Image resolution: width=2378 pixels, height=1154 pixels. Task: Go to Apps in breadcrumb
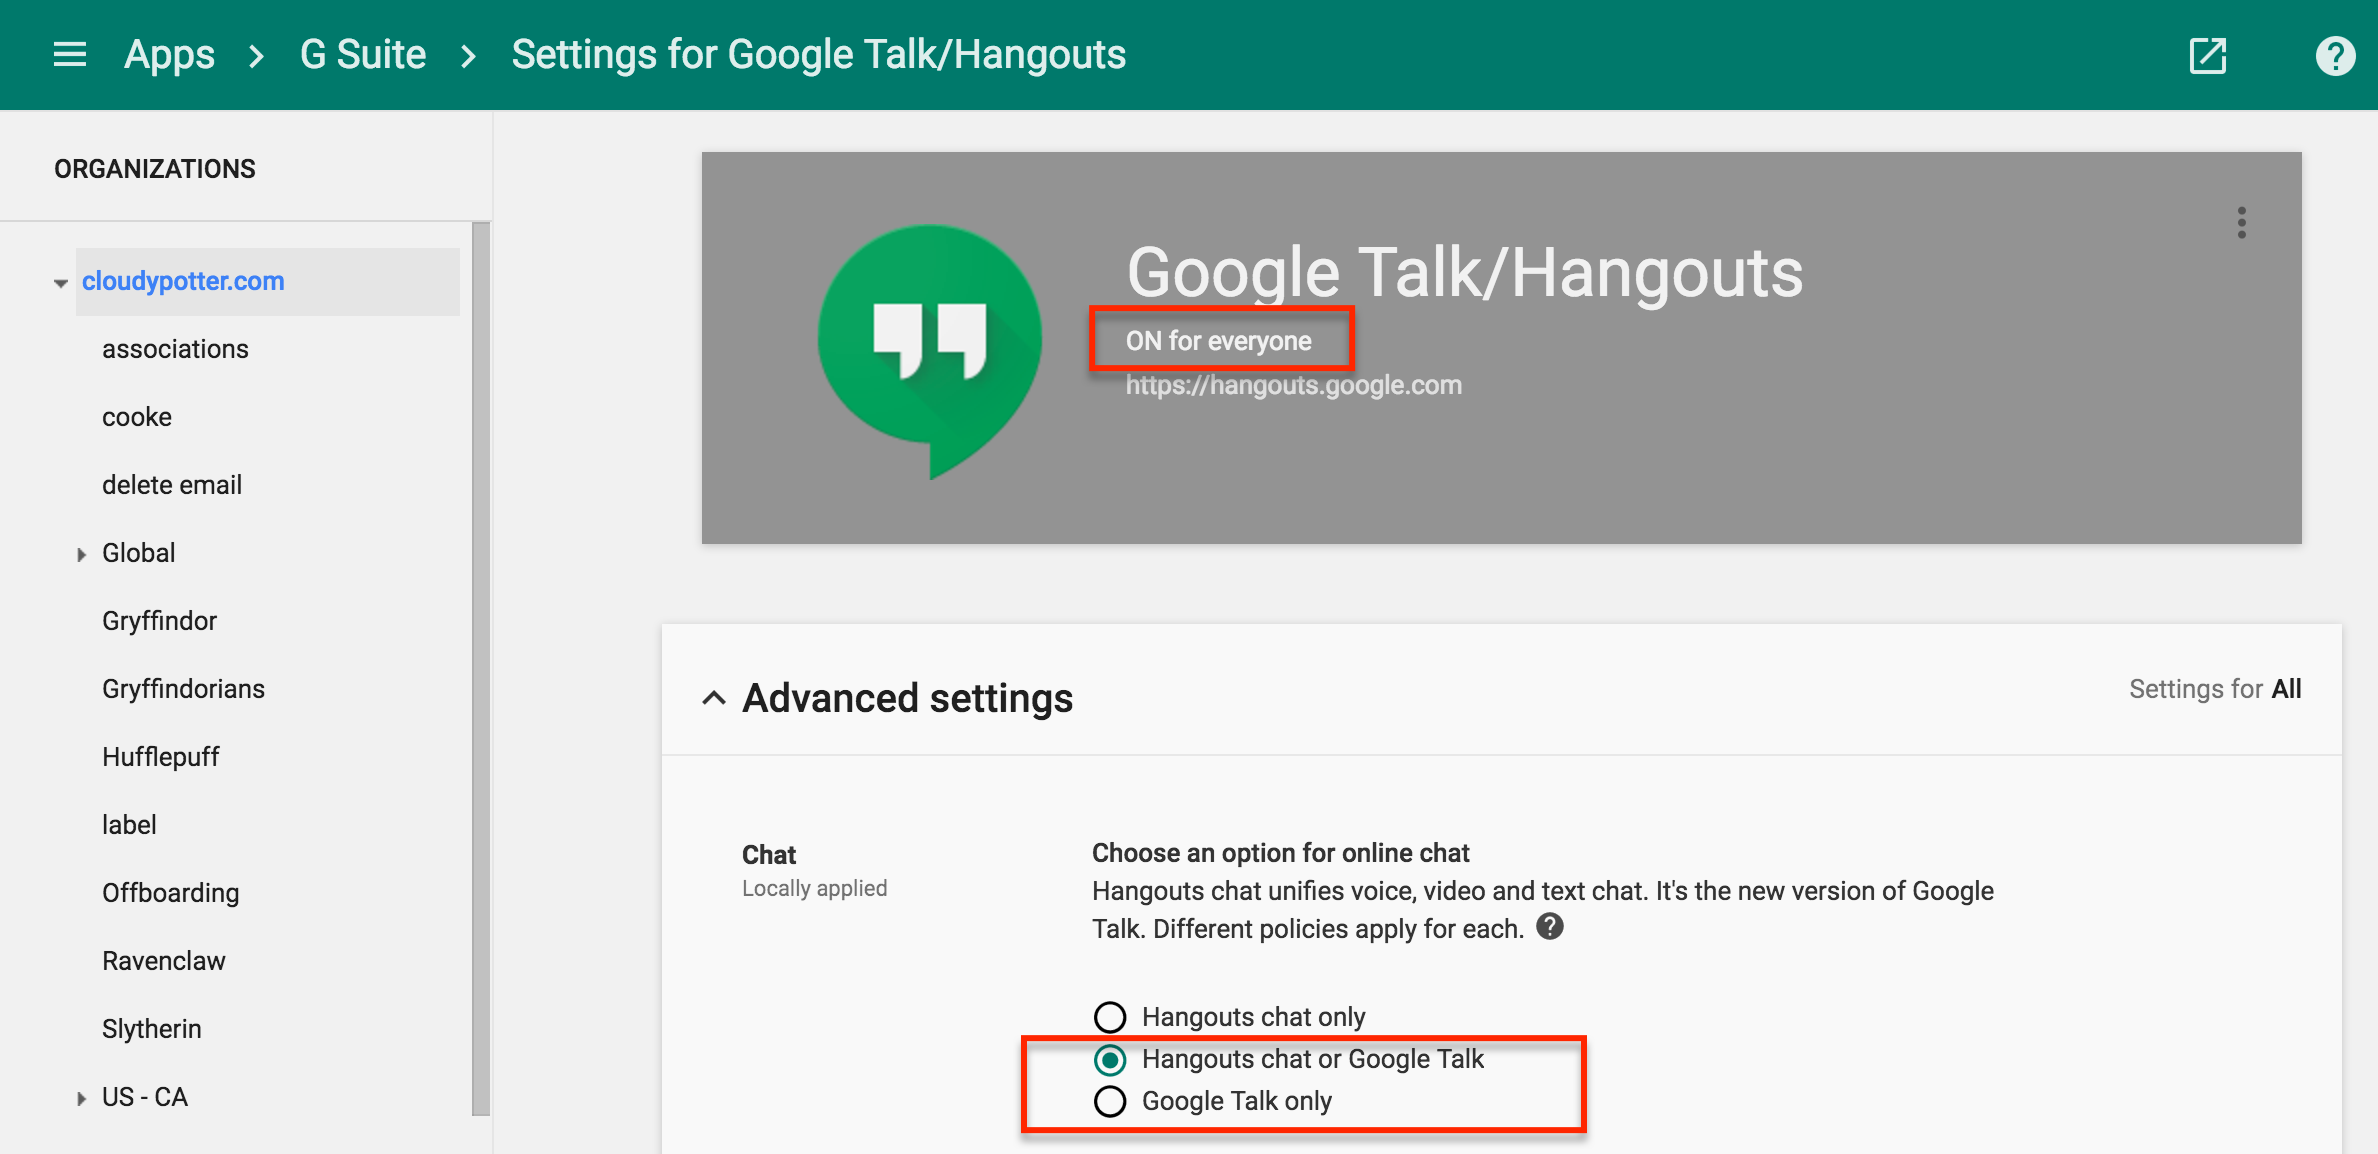[169, 55]
